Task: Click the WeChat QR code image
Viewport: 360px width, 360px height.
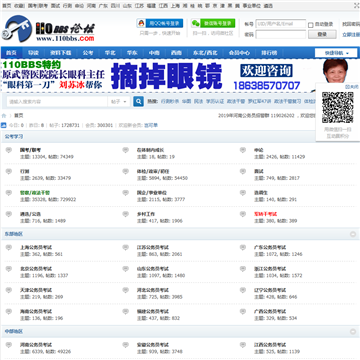Action: pos(338,107)
